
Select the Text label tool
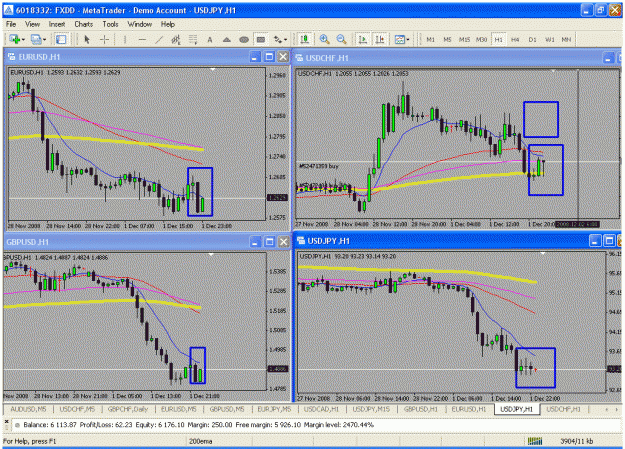pyautogui.click(x=210, y=39)
